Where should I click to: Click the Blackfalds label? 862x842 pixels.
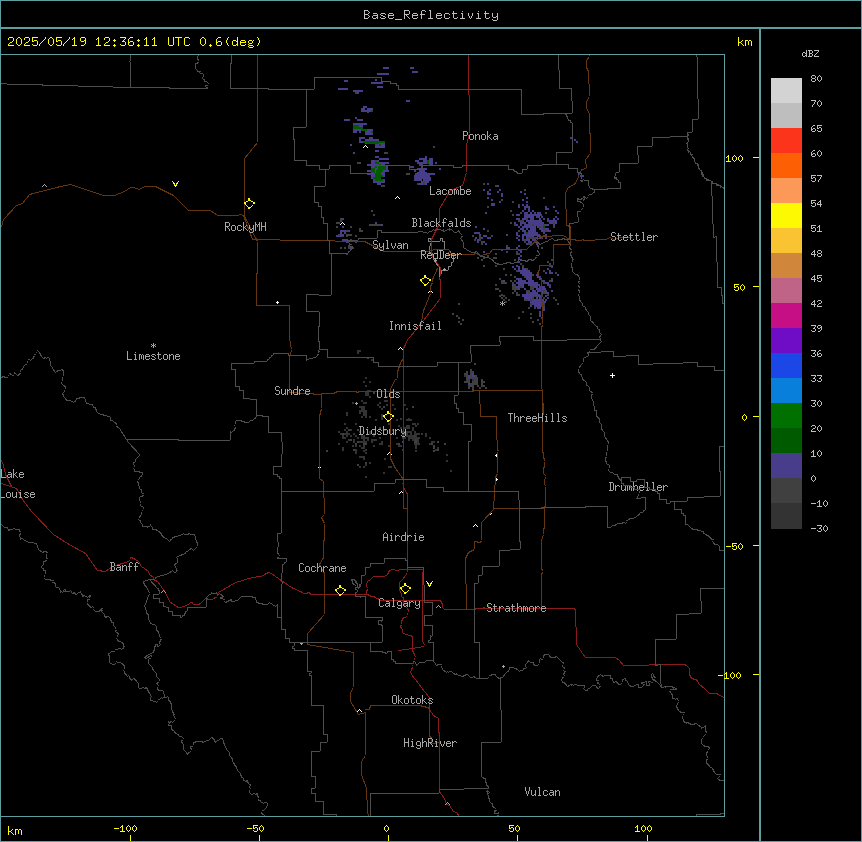click(441, 223)
